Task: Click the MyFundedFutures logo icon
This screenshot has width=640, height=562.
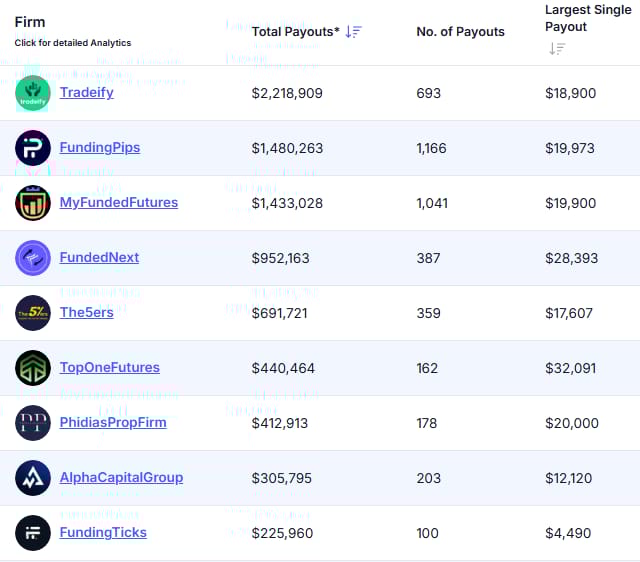Action: (33, 203)
